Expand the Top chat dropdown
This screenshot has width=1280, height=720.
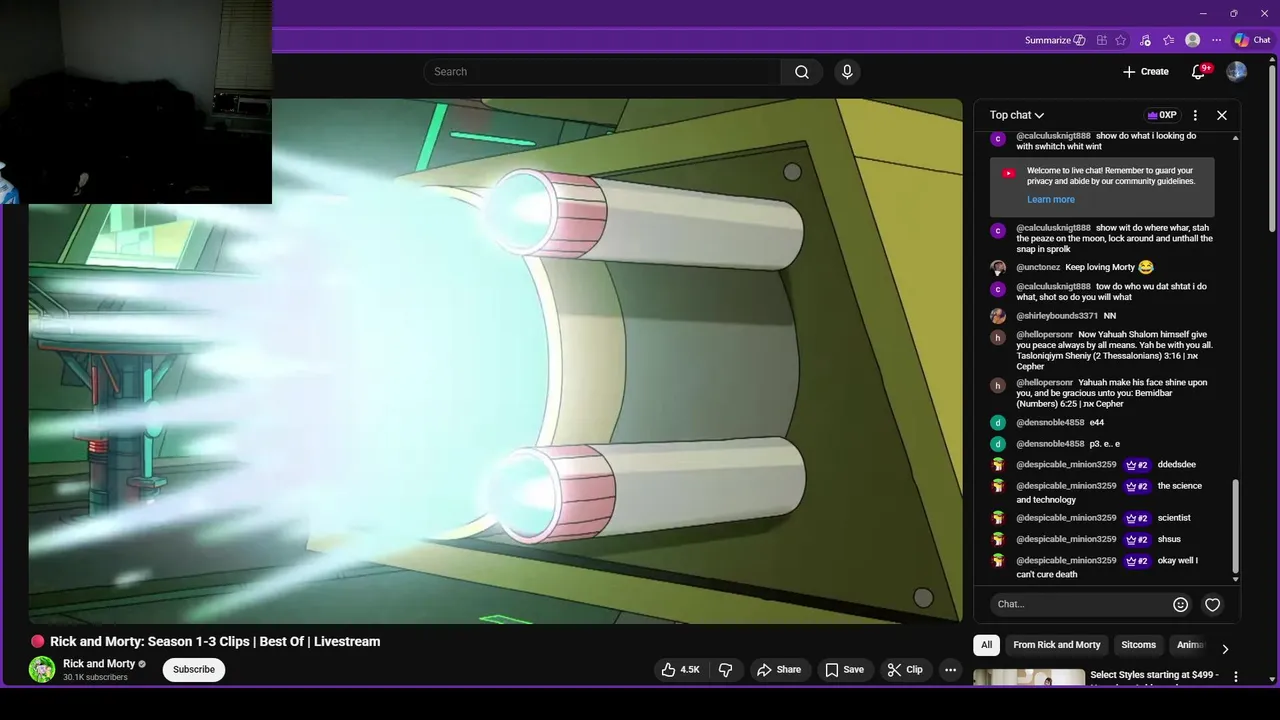(x=1017, y=115)
